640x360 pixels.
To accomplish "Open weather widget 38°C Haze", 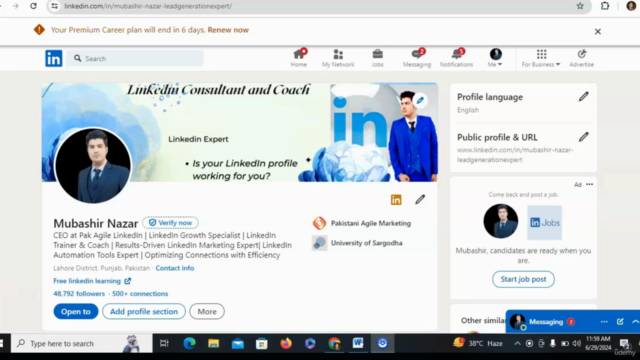I will coord(478,343).
